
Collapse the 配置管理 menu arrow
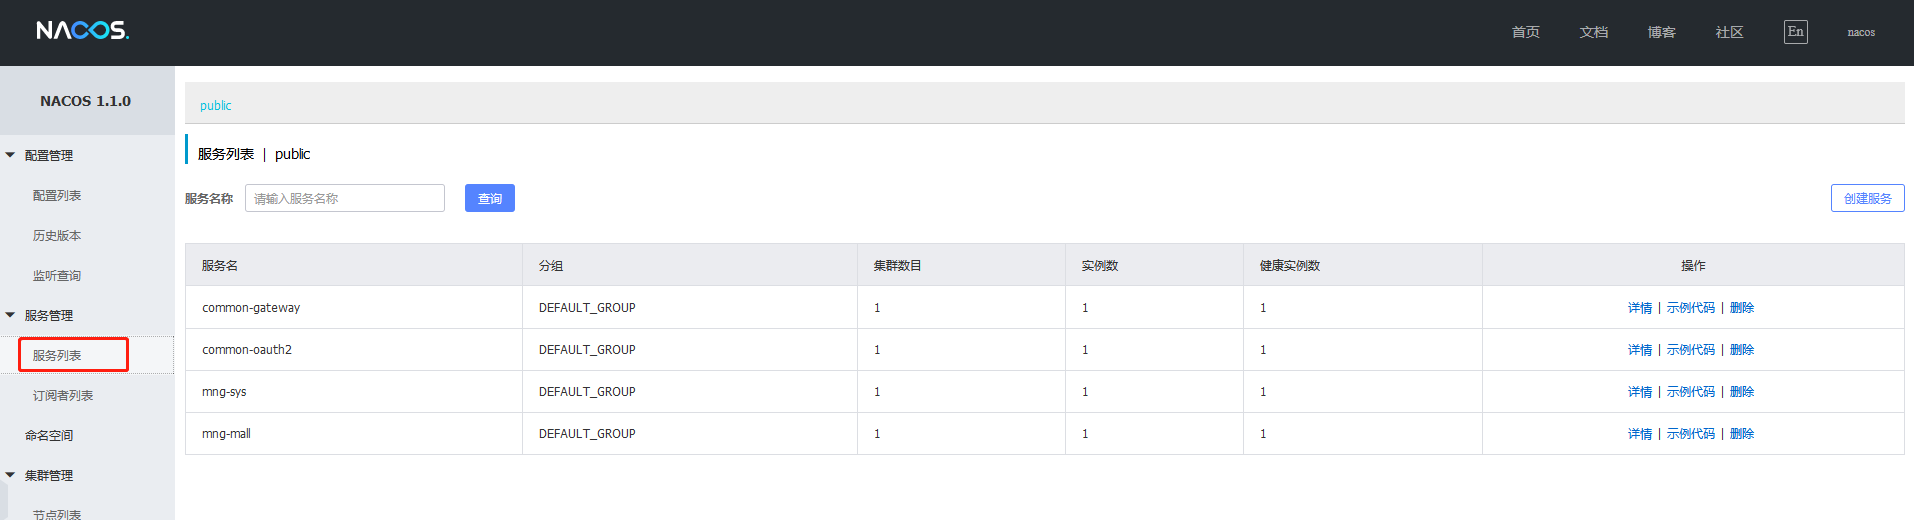(x=10, y=155)
